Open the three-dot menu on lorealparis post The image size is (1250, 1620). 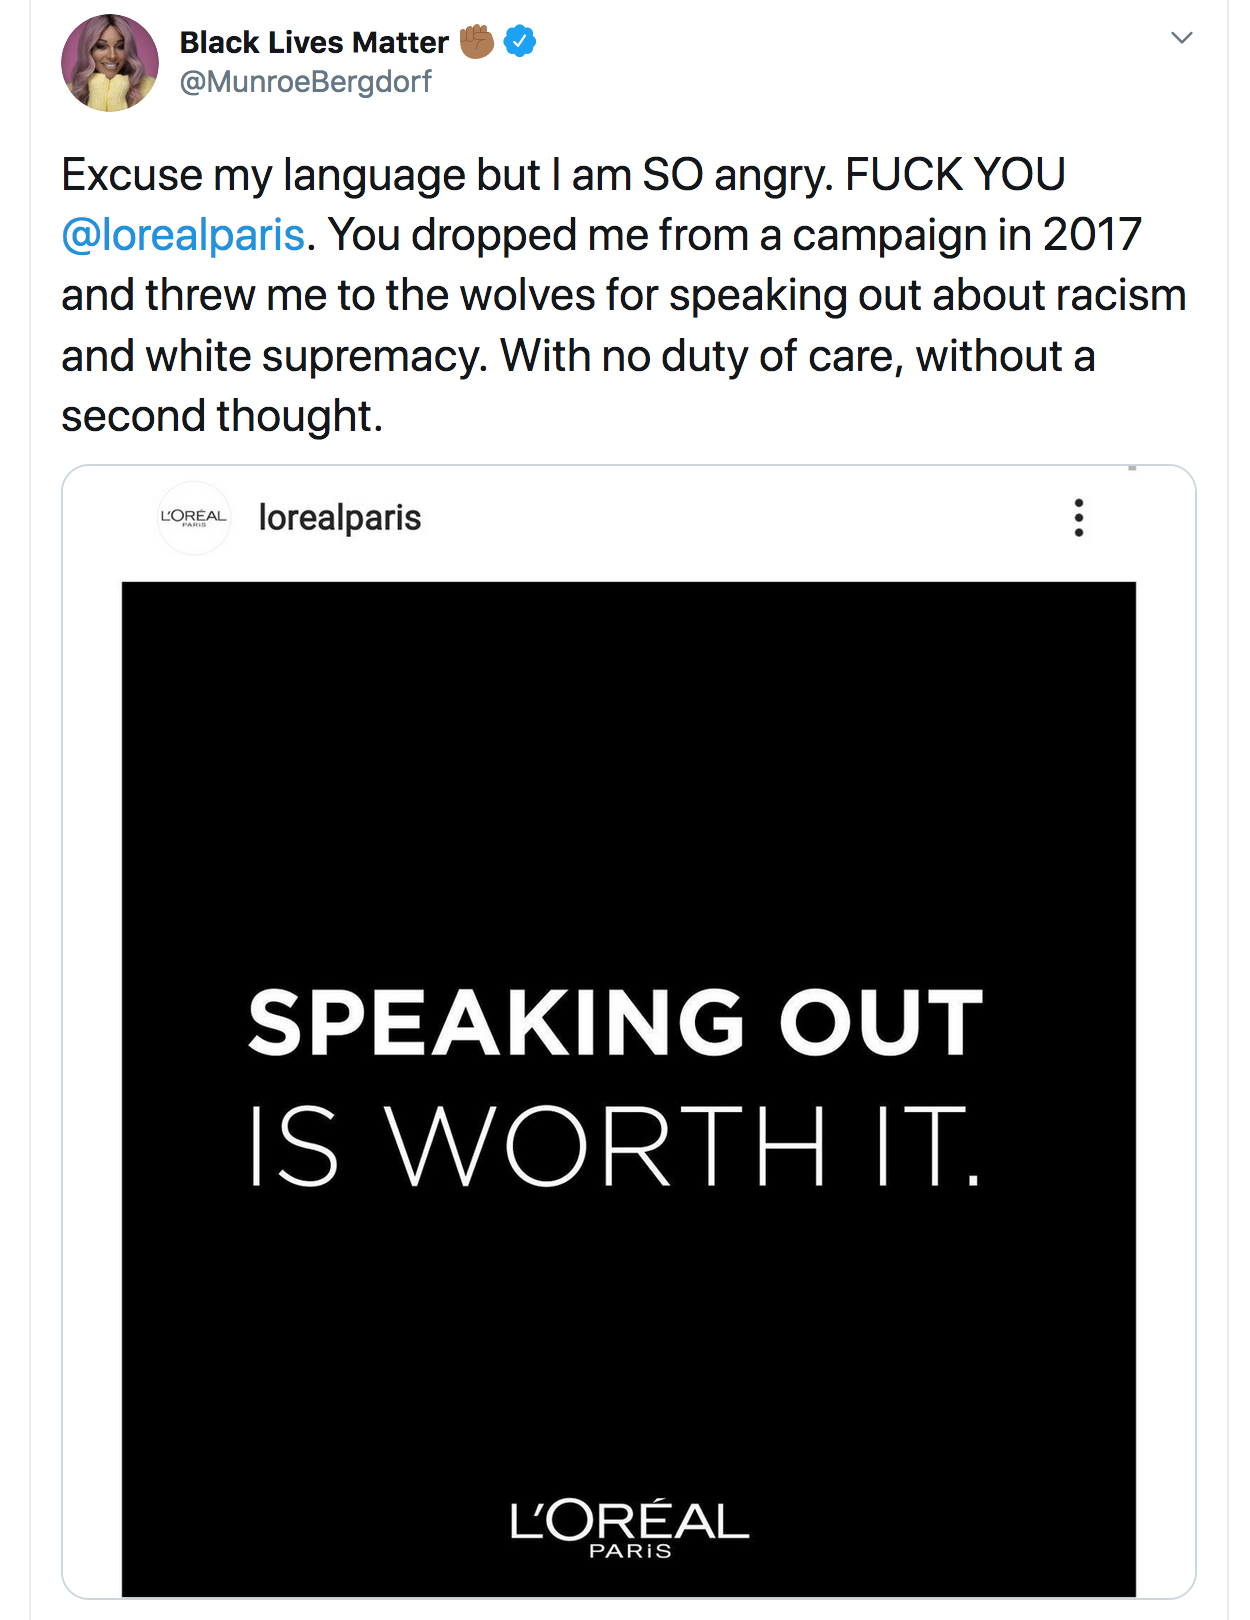click(1078, 518)
